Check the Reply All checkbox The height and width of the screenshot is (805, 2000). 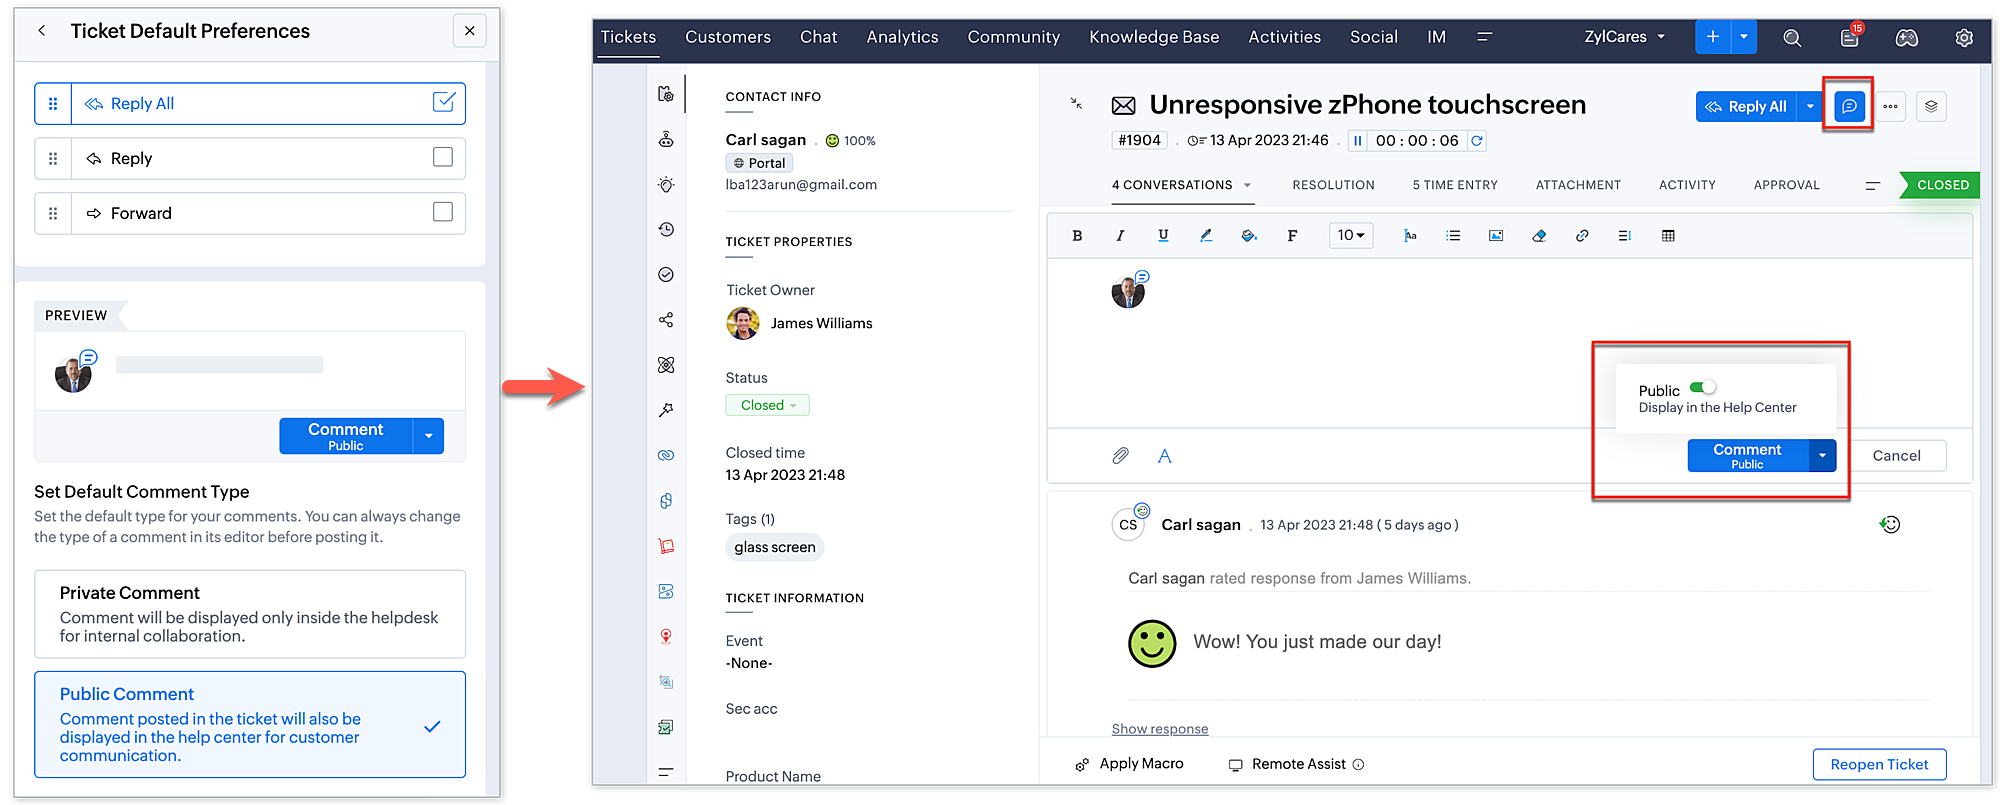click(444, 102)
